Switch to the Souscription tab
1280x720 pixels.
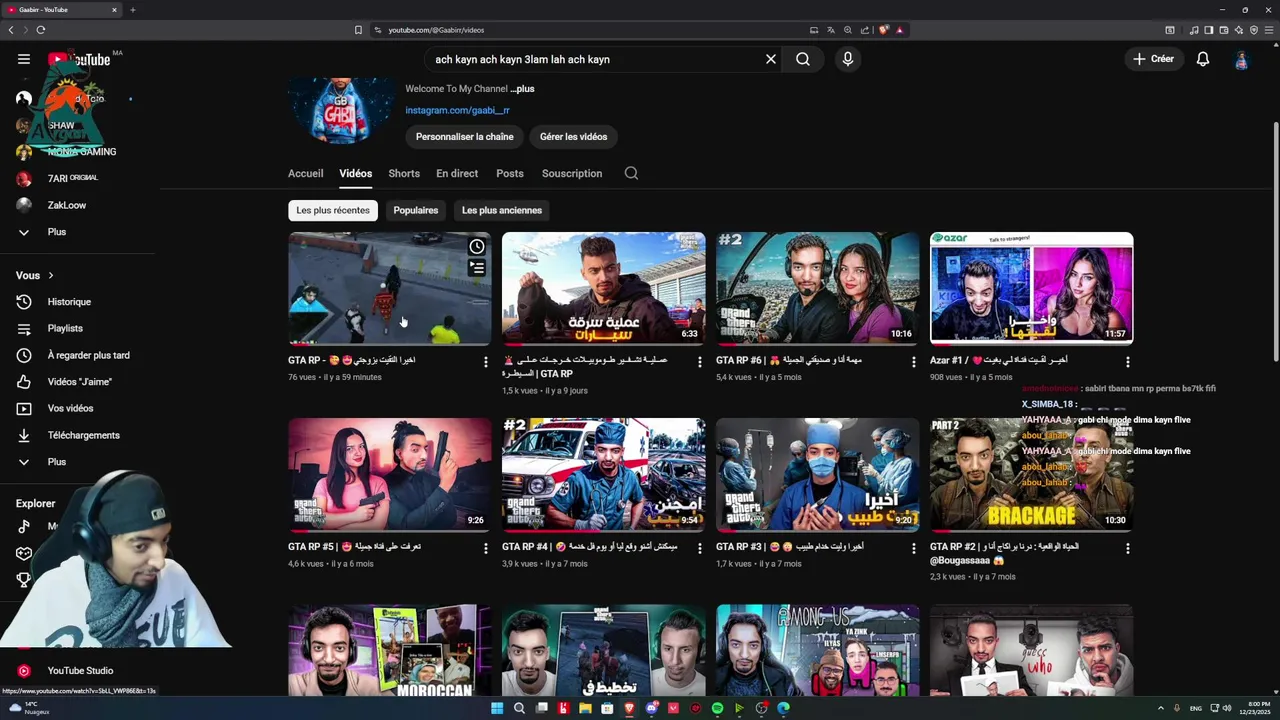(x=572, y=173)
